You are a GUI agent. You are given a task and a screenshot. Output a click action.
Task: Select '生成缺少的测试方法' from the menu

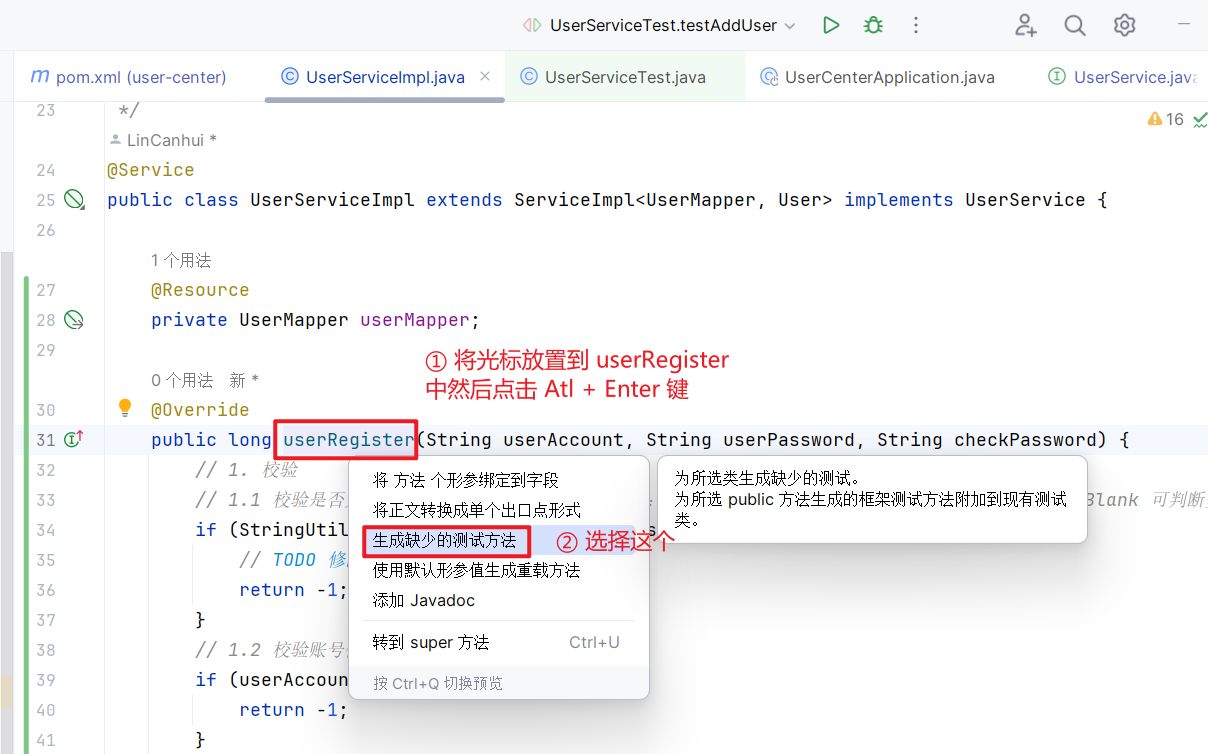click(x=445, y=541)
